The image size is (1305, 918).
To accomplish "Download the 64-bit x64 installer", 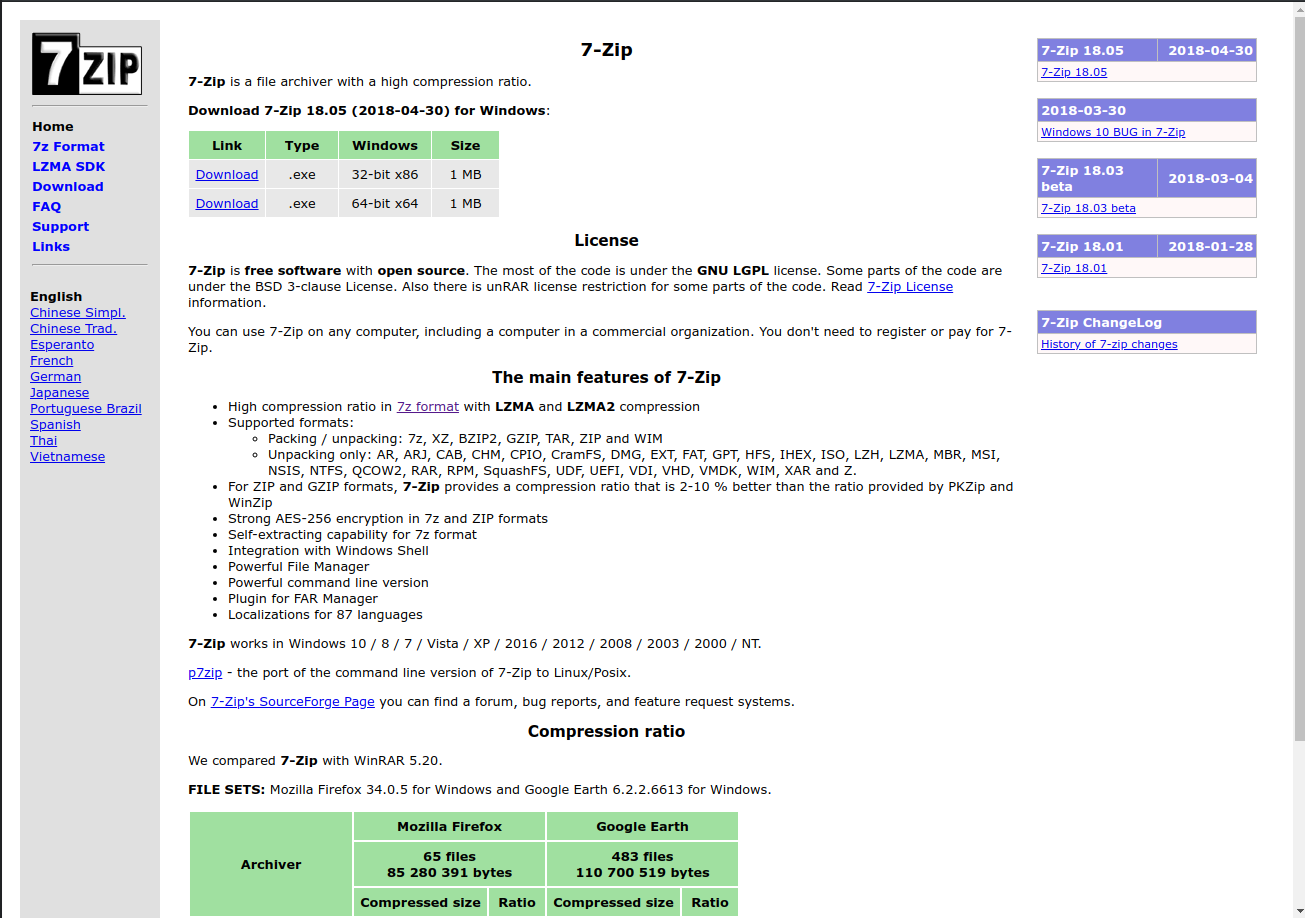I will 227,204.
